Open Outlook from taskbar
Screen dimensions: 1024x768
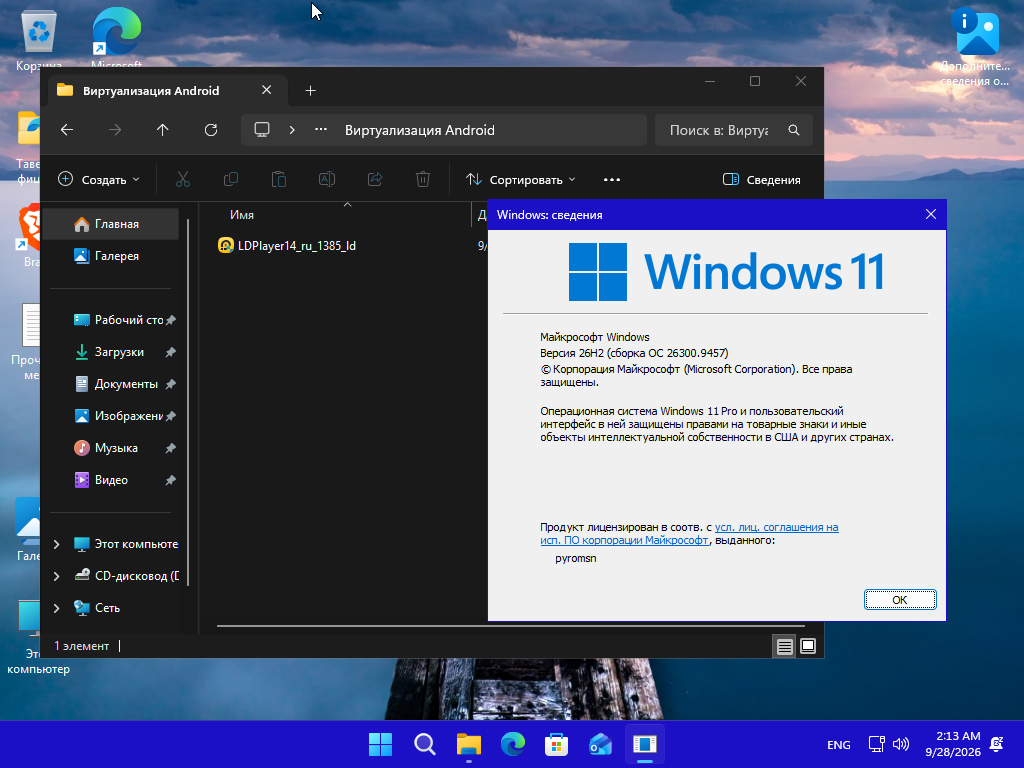pyautogui.click(x=600, y=744)
